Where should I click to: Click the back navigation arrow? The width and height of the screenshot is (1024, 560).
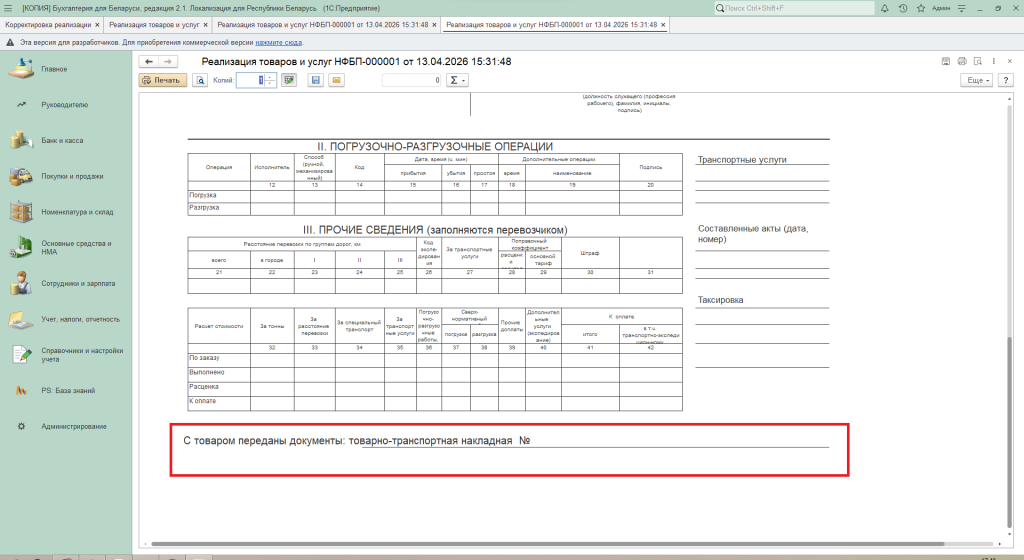click(x=150, y=62)
